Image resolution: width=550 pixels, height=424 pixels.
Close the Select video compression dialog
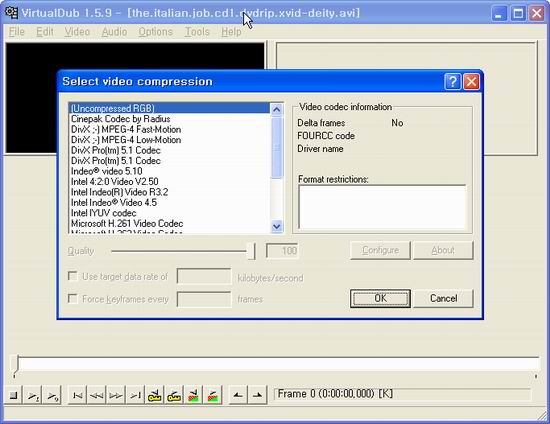(x=471, y=82)
